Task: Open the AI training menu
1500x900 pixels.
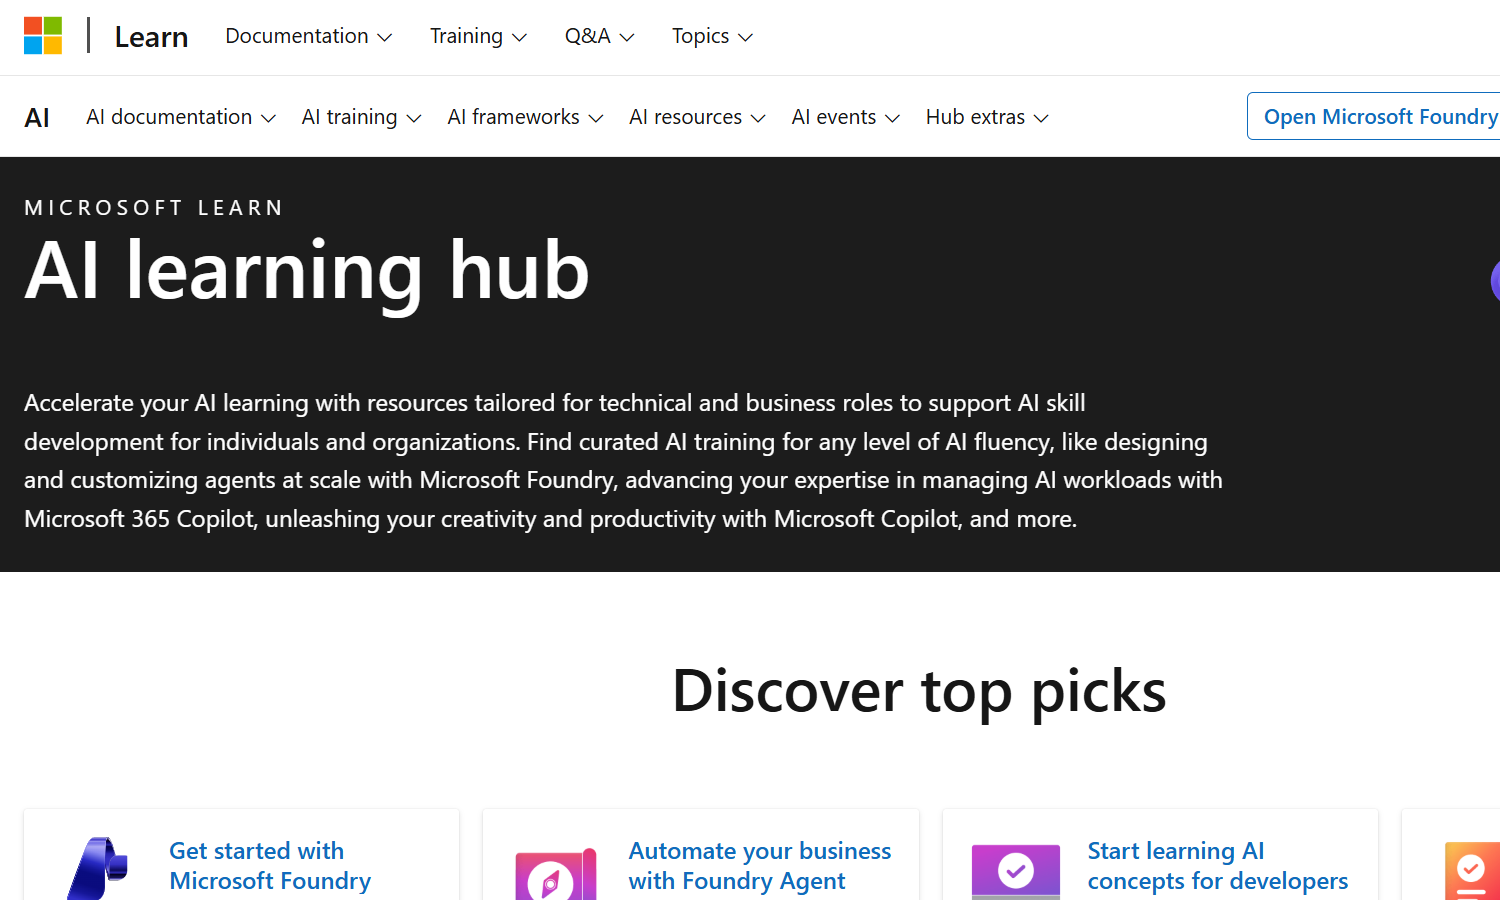Action: pyautogui.click(x=361, y=117)
